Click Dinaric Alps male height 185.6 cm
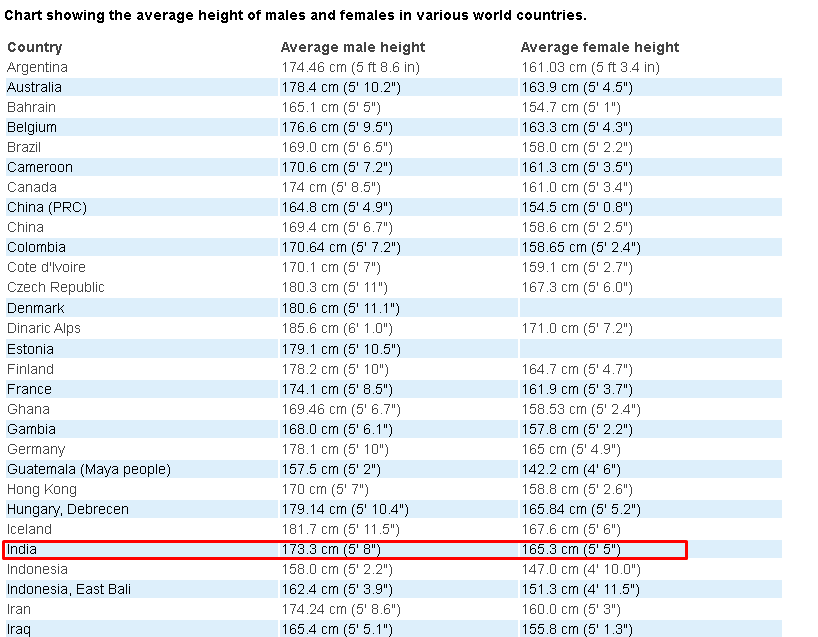Screen dimensions: 818x637 pos(337,328)
